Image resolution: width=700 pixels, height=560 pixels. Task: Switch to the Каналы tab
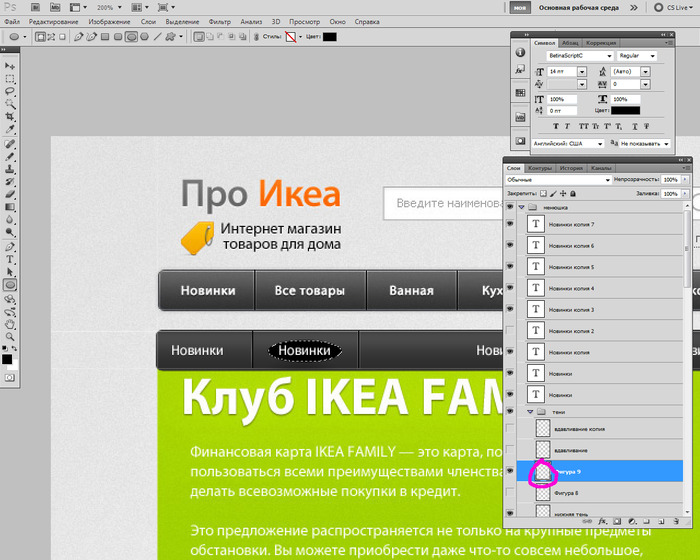point(601,168)
